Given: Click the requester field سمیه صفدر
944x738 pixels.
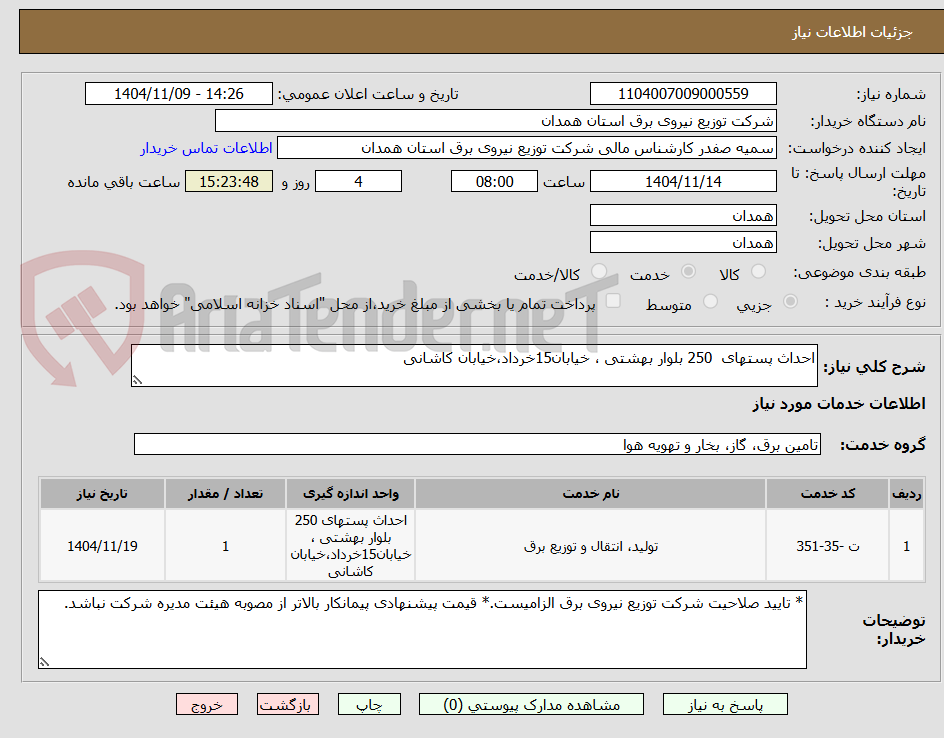Looking at the screenshot, I should 527,148.
